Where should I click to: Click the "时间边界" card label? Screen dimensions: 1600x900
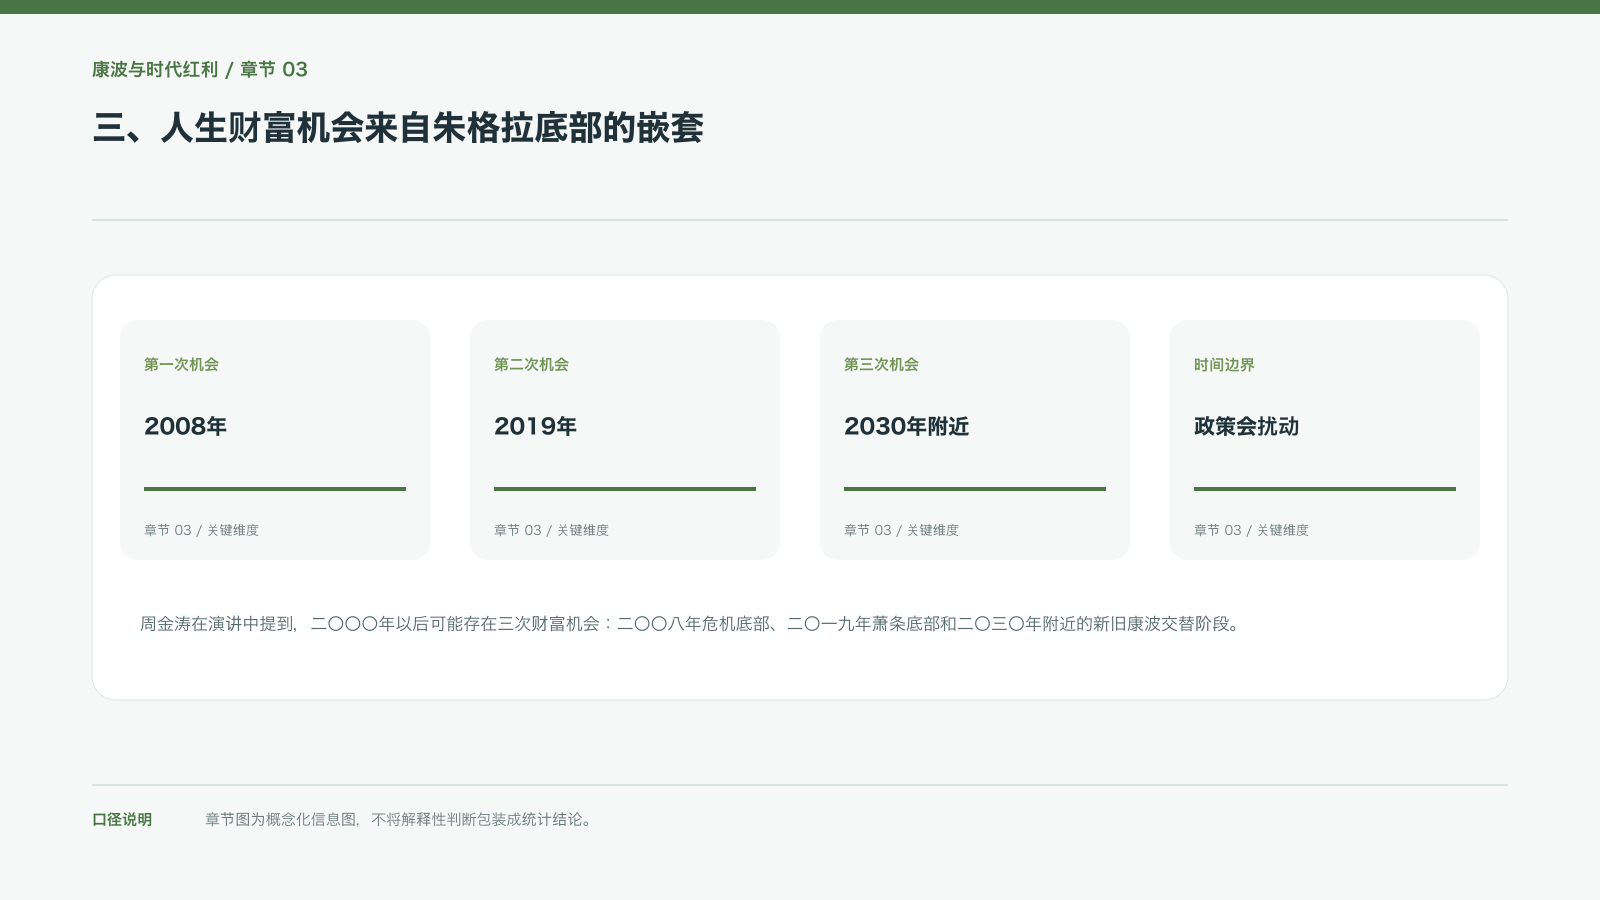coord(1224,364)
